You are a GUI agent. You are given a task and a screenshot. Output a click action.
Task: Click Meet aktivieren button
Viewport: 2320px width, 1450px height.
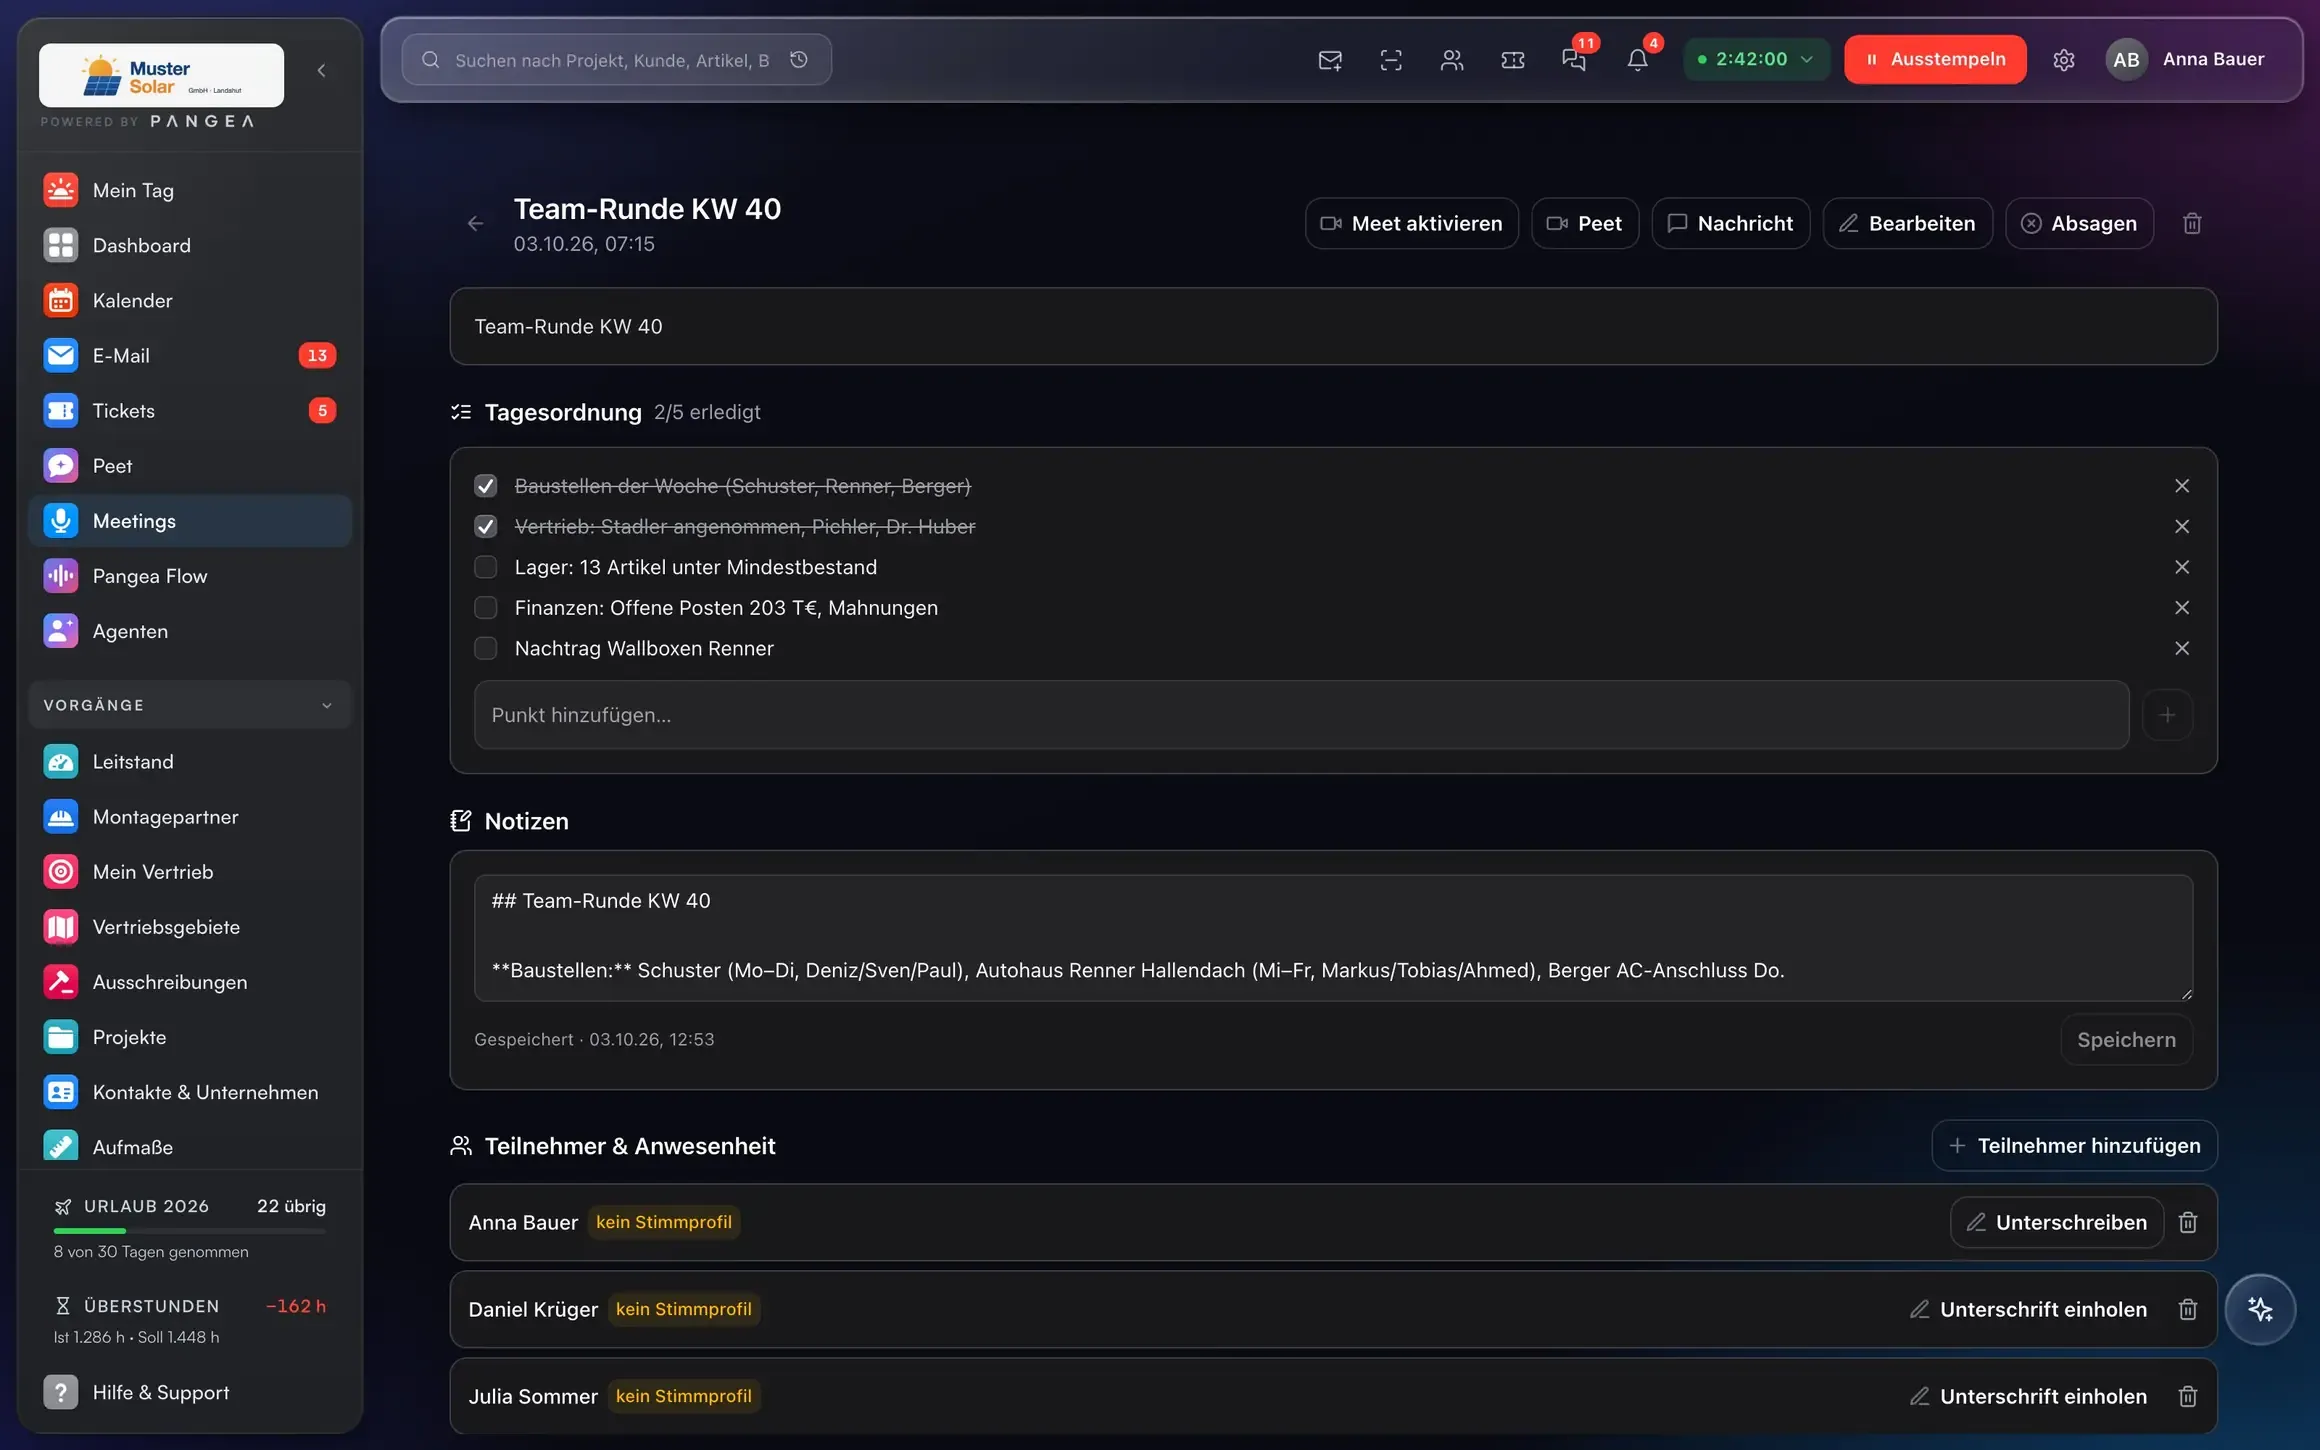(x=1412, y=224)
